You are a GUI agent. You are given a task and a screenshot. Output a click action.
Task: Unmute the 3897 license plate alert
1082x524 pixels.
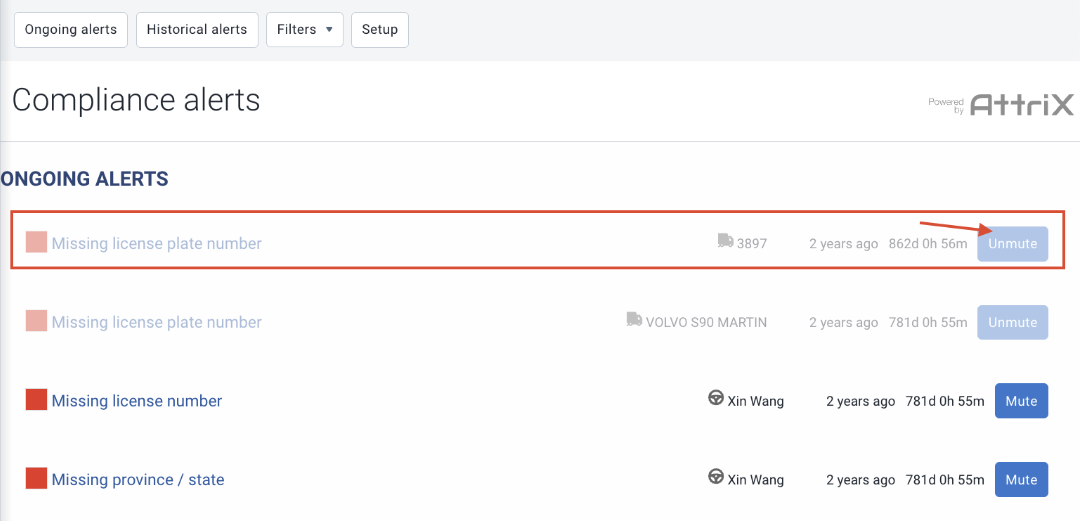[x=1012, y=244]
